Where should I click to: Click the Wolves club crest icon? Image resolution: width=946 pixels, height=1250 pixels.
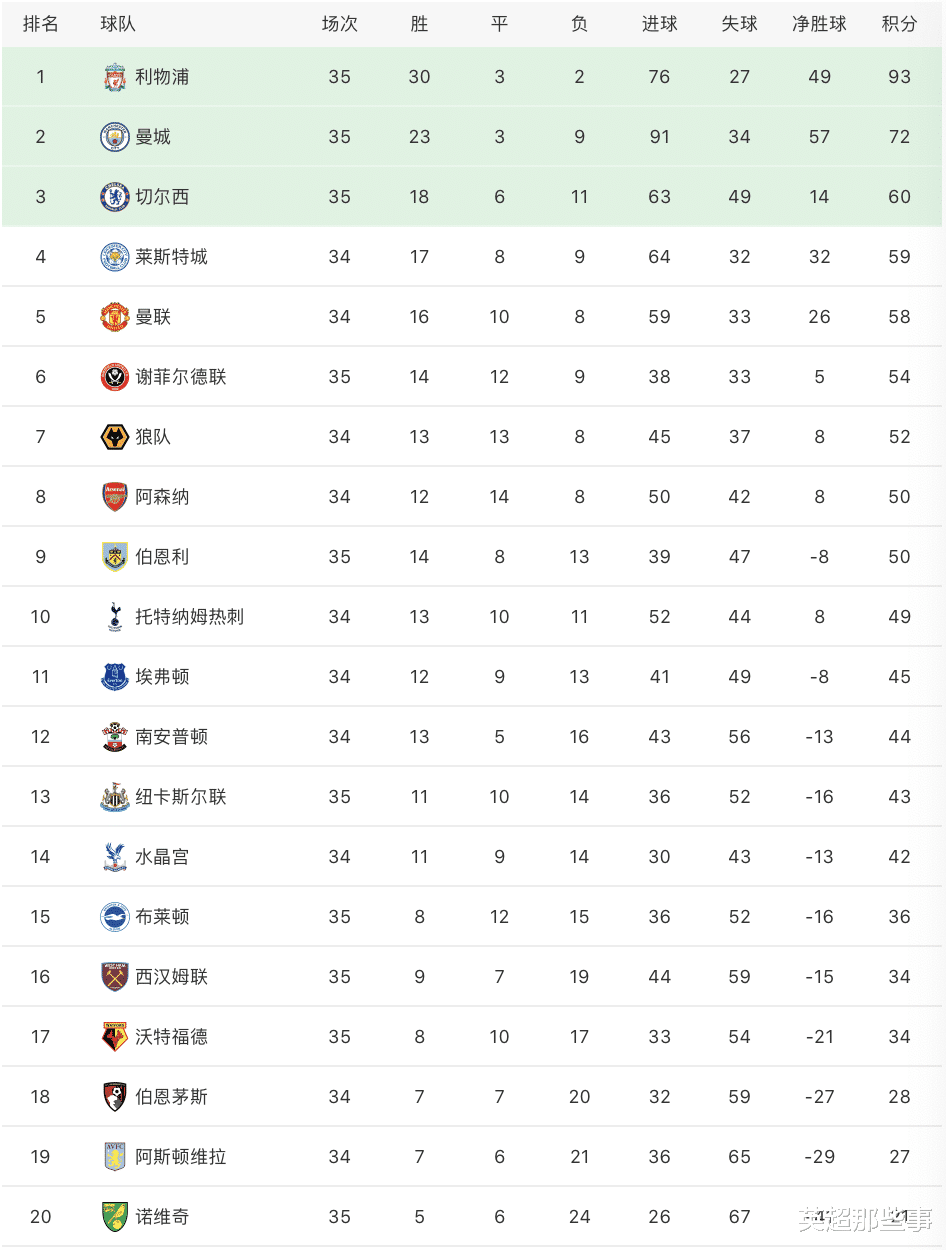[115, 437]
